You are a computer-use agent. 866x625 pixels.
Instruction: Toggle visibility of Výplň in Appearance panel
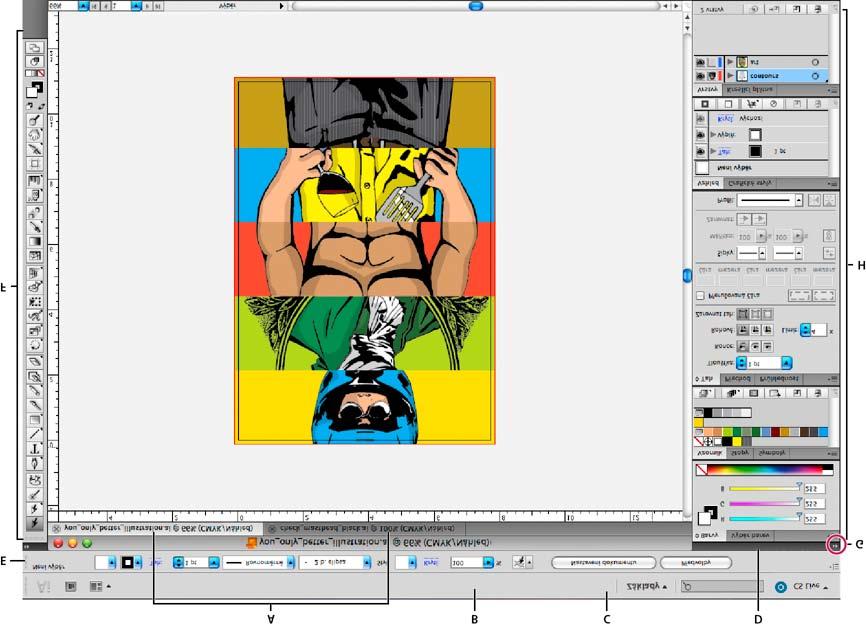click(x=701, y=135)
